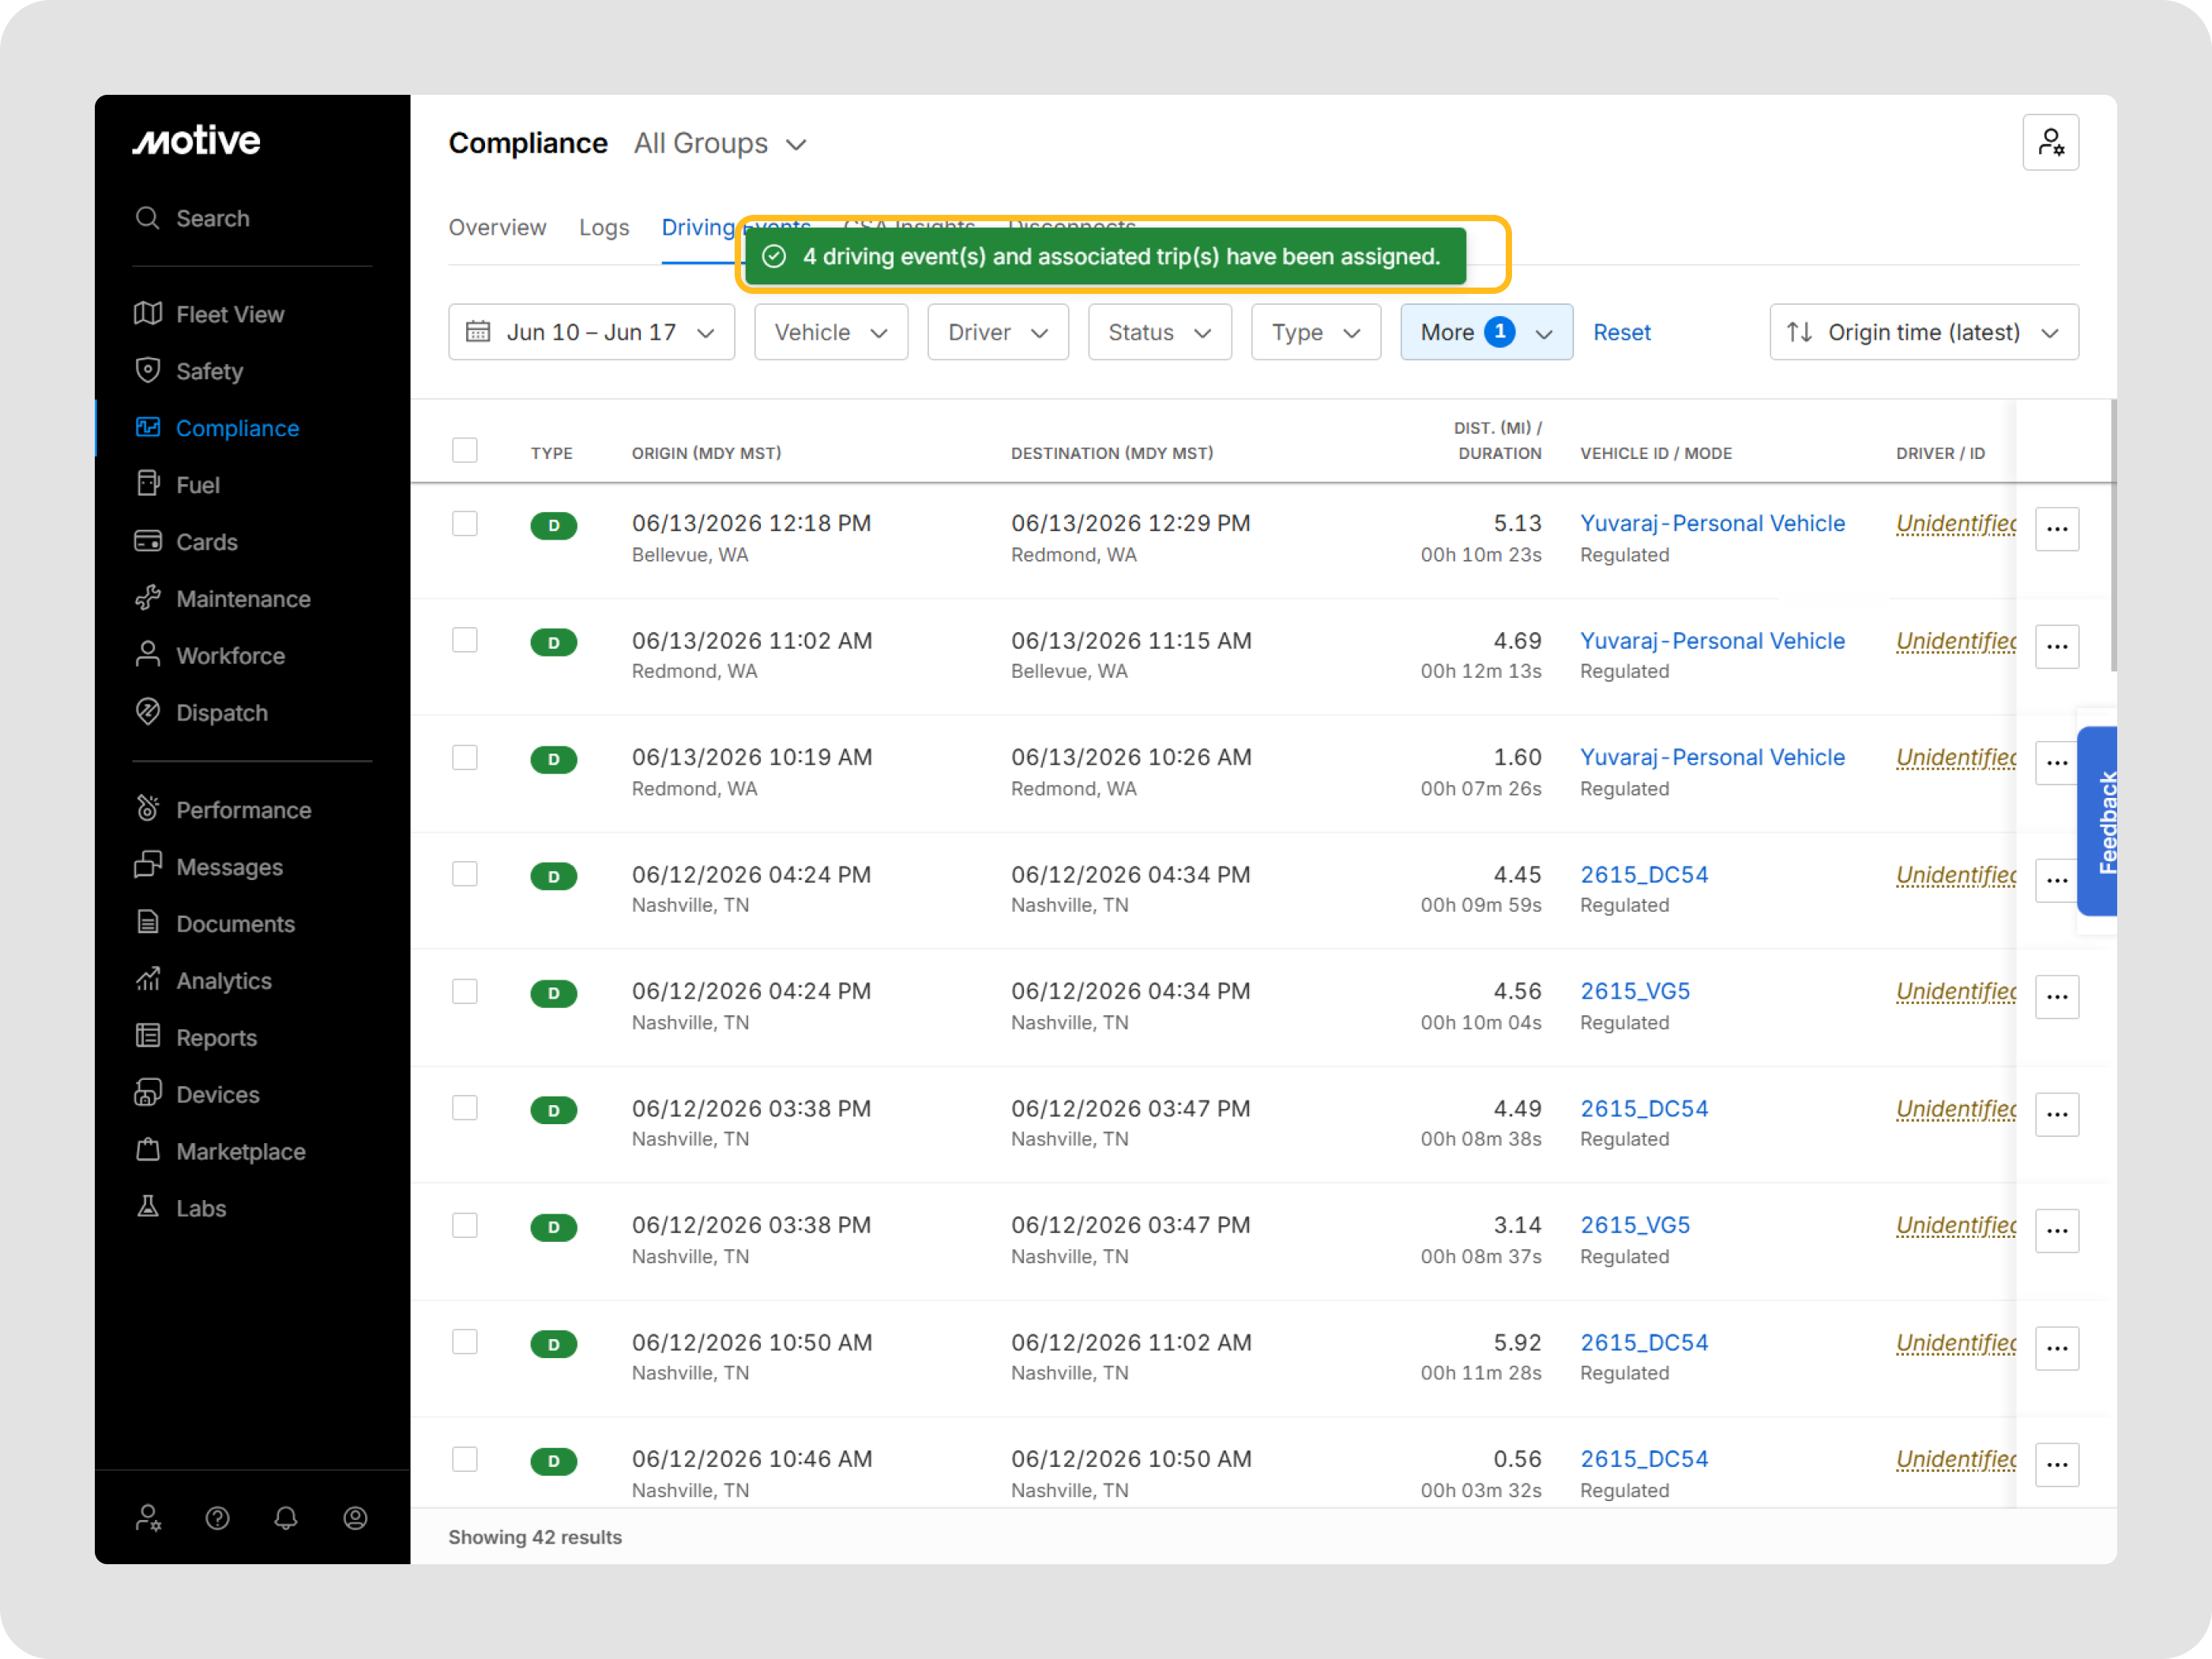Switch to the Overview tab
The height and width of the screenshot is (1659, 2212).
point(497,227)
